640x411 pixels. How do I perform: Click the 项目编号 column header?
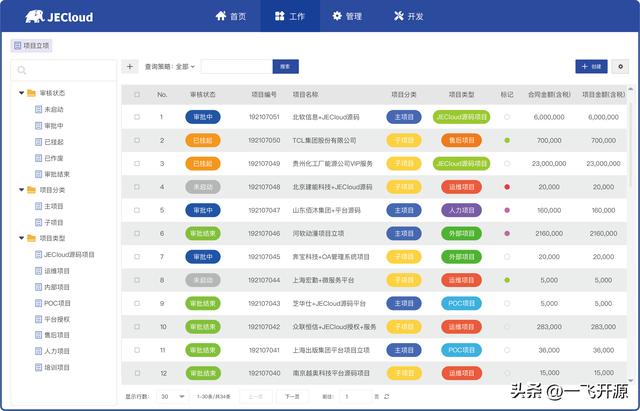pos(264,95)
